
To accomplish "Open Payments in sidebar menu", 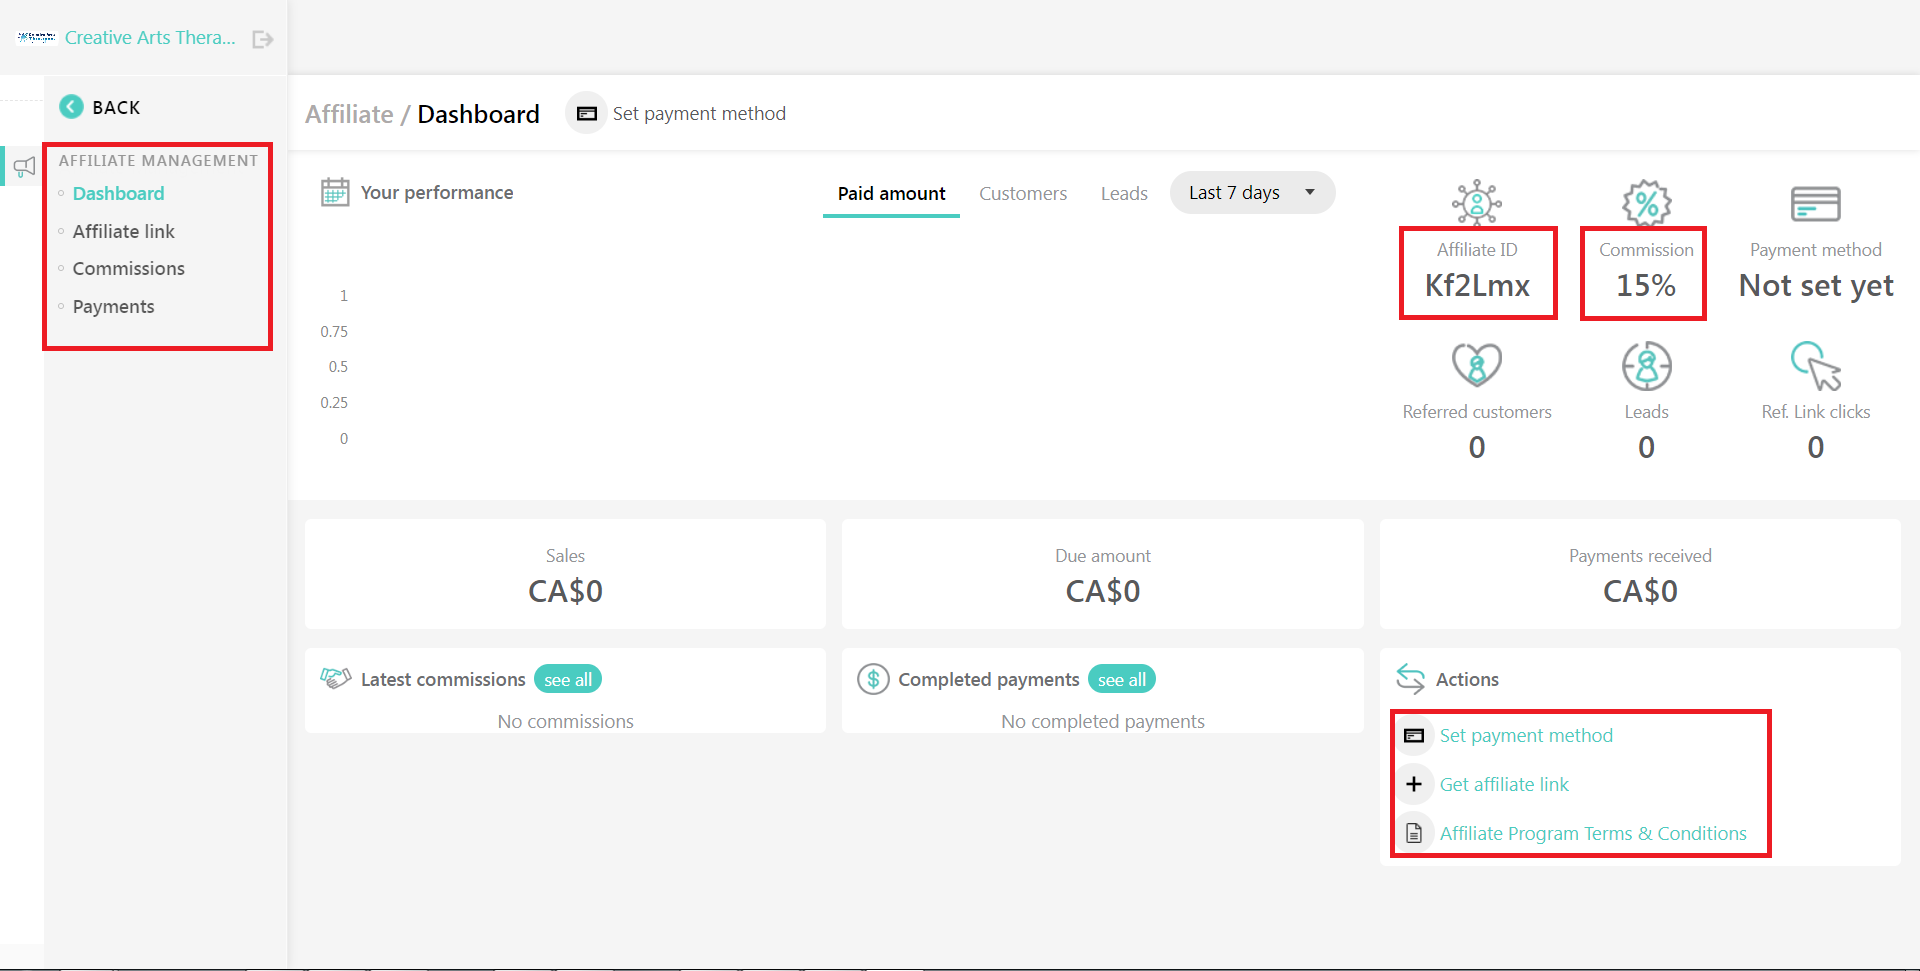I will [x=113, y=306].
